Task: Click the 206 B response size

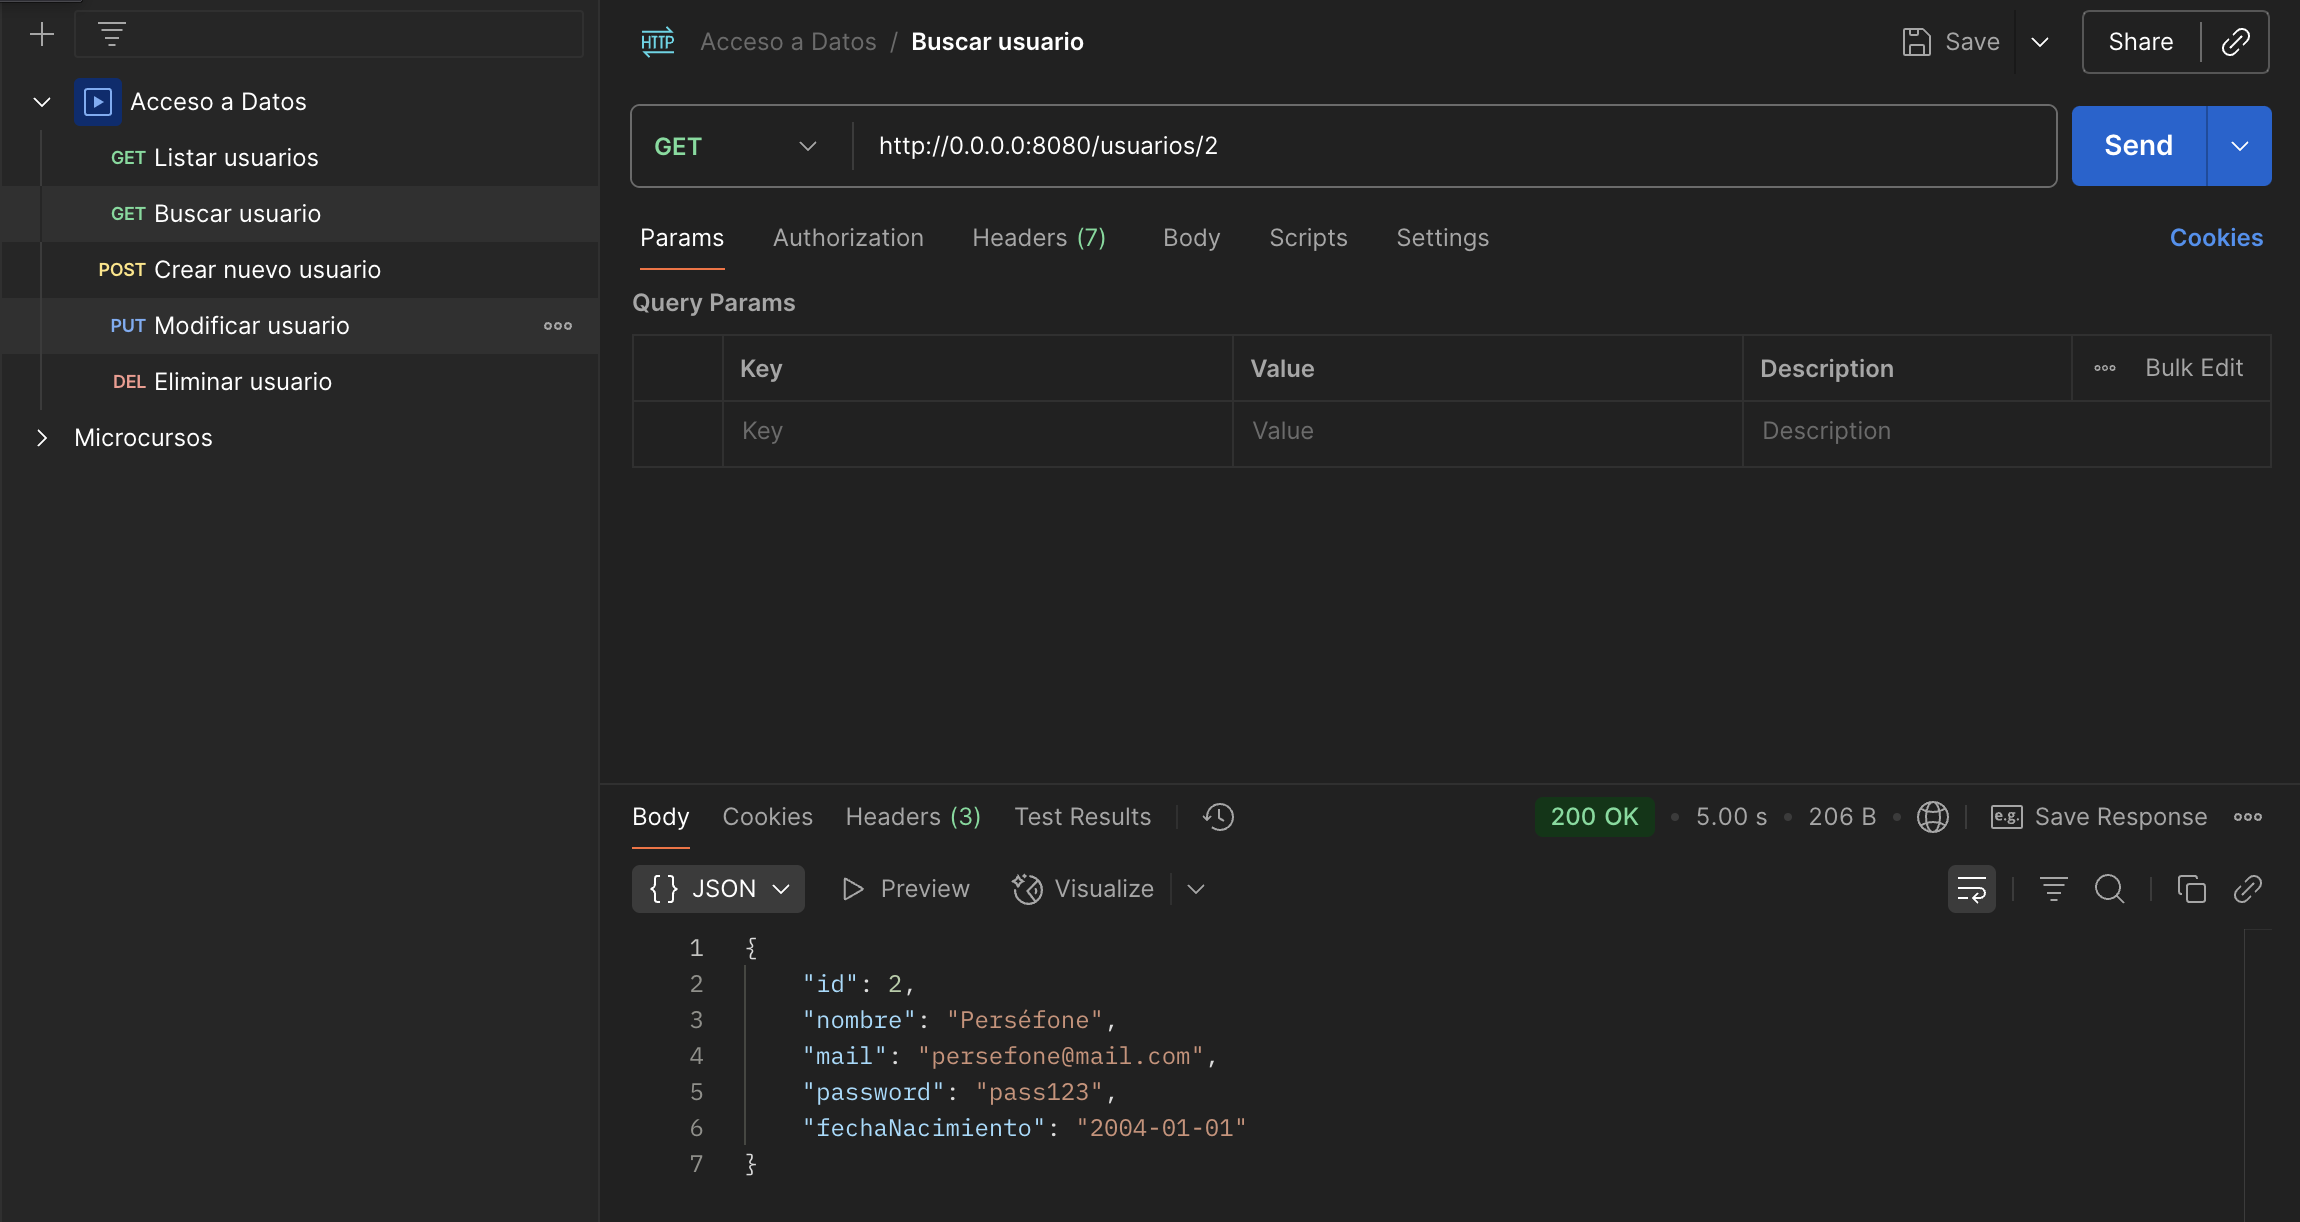Action: coord(1842,817)
